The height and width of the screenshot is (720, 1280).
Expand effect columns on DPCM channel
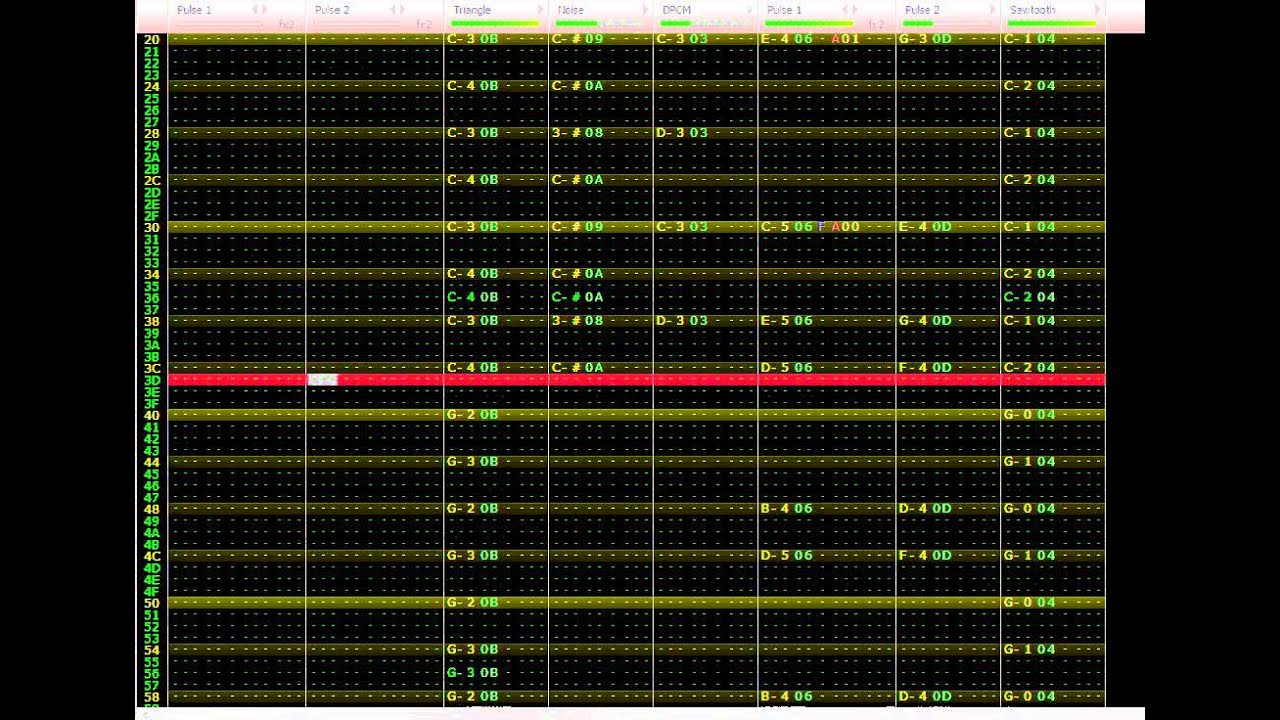751,10
